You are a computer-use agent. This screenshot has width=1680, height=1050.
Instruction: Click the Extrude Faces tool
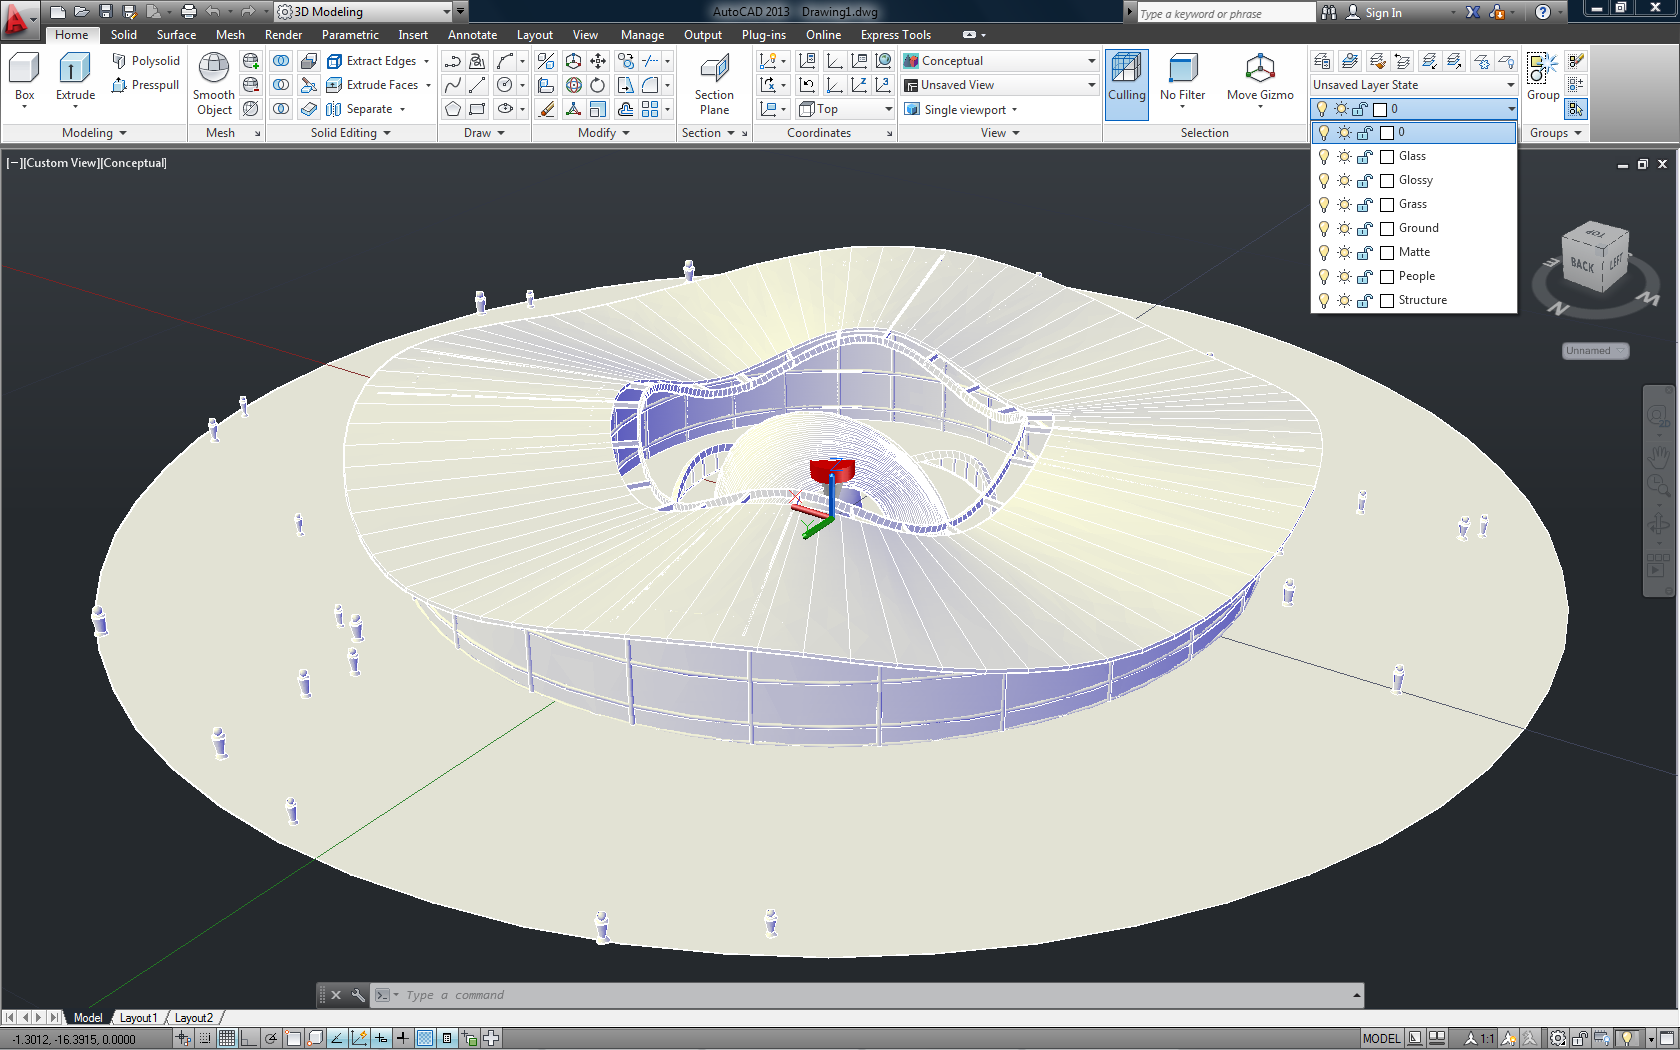coord(378,85)
